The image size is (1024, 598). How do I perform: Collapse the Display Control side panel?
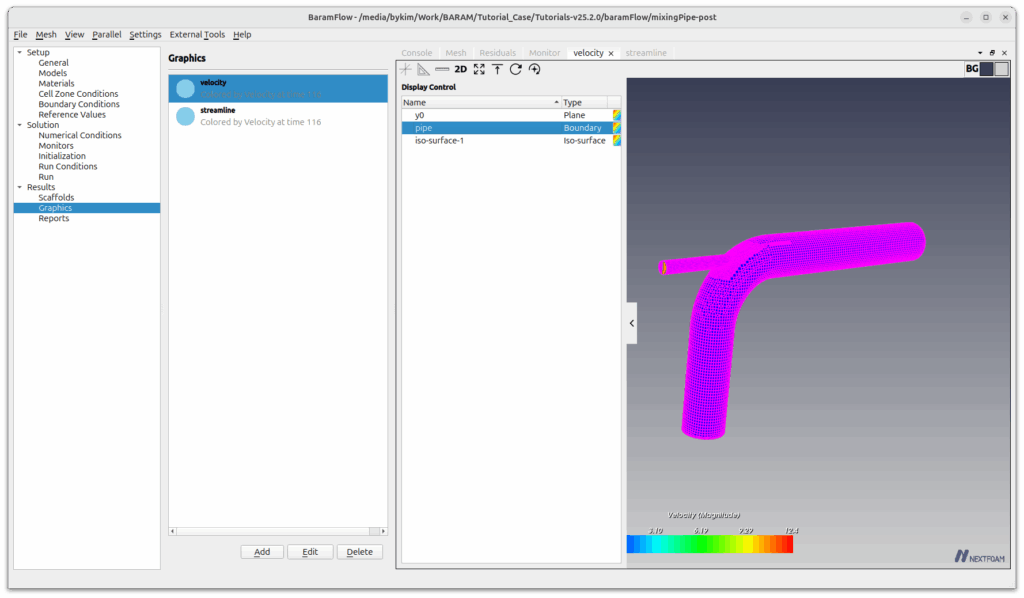point(632,323)
